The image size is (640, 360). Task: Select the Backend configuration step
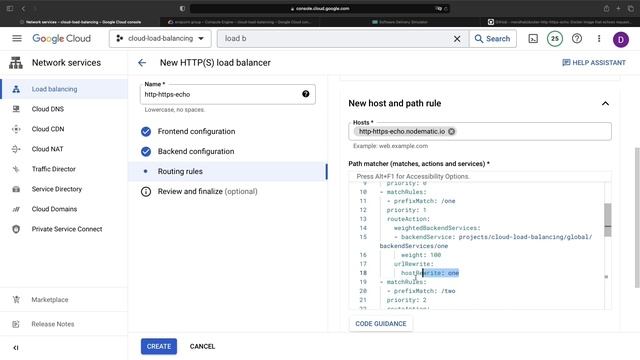pos(196,151)
